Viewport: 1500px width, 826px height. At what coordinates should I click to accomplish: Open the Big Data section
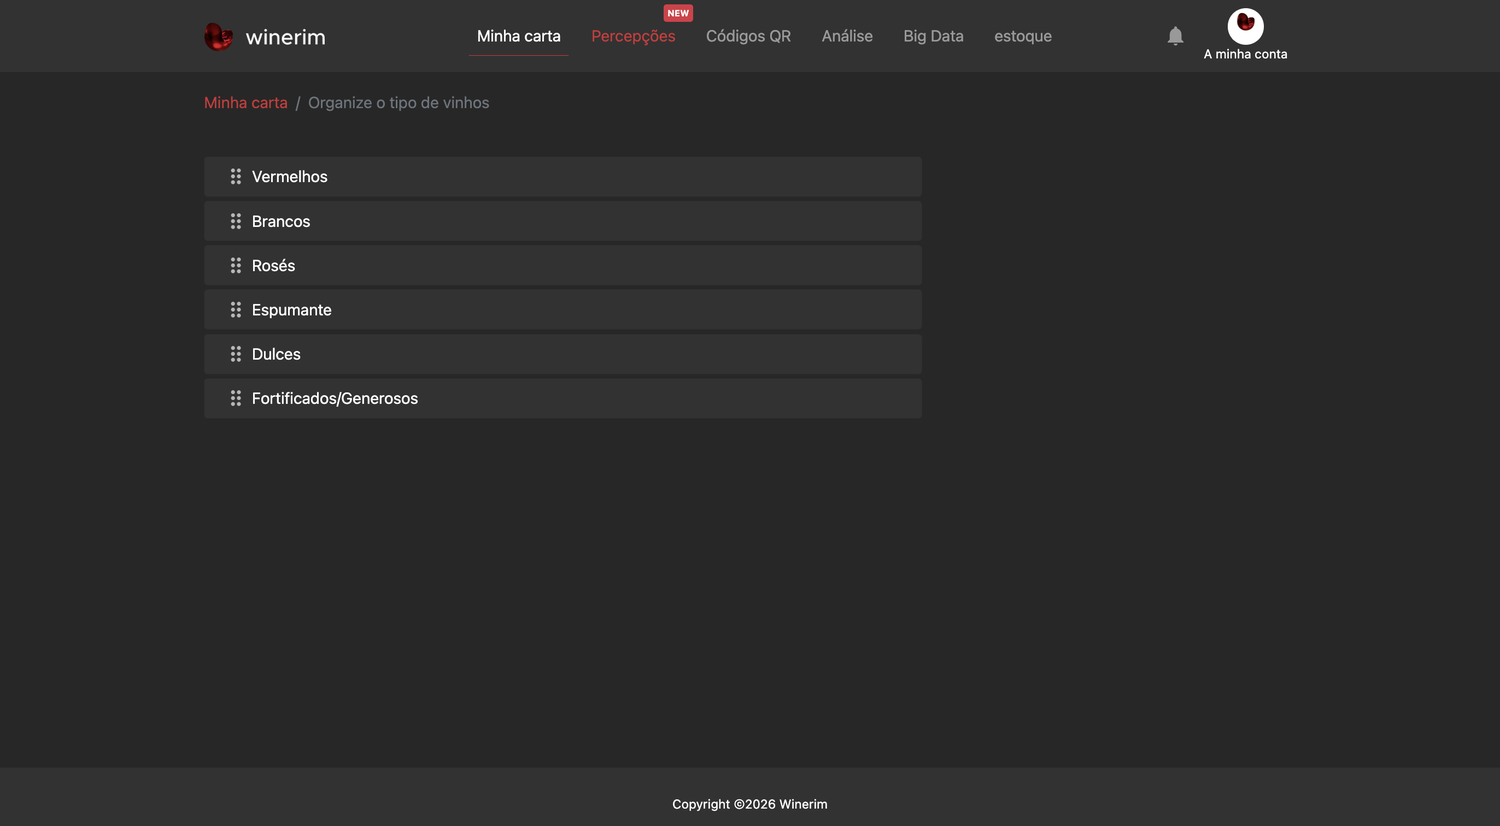[933, 36]
